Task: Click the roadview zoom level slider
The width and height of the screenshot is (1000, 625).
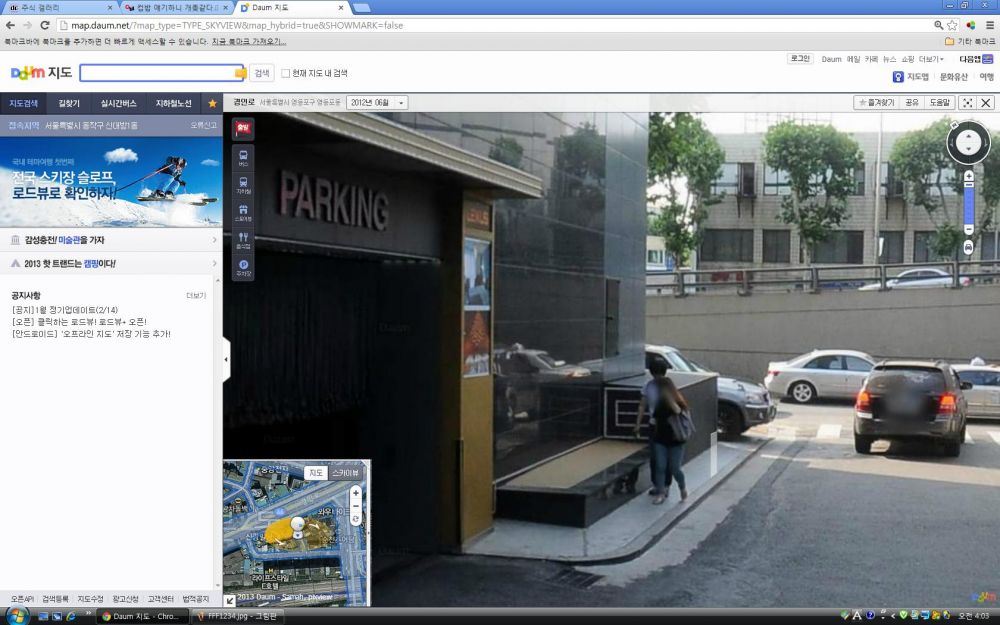Action: [x=968, y=202]
